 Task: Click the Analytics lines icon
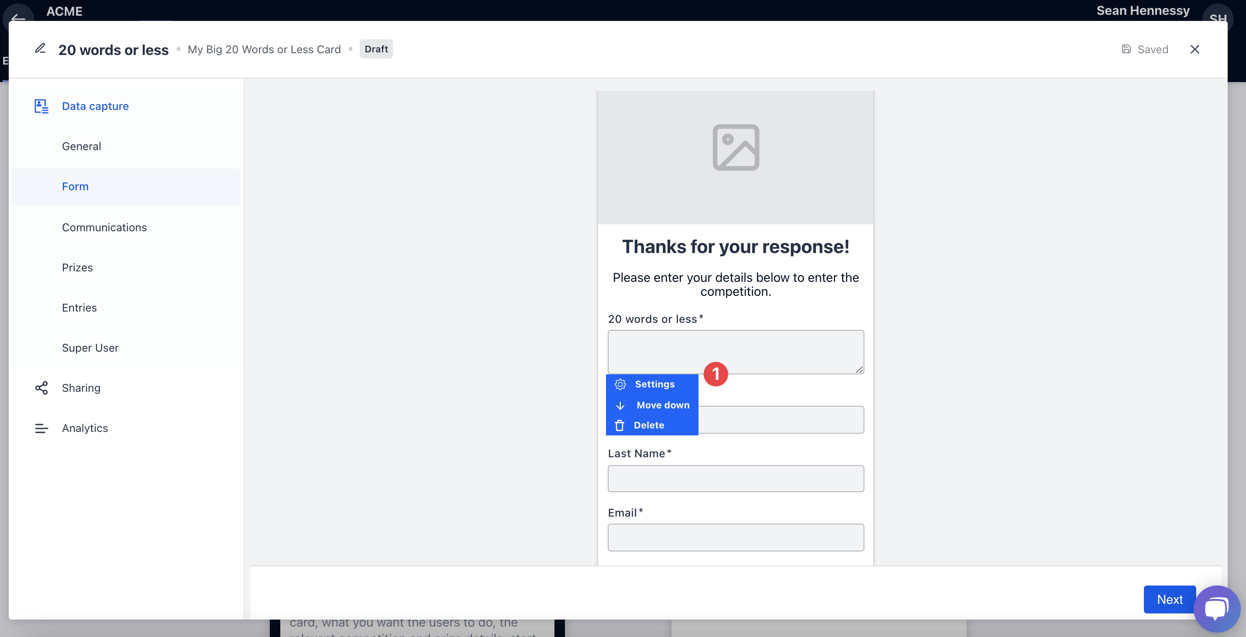click(41, 428)
